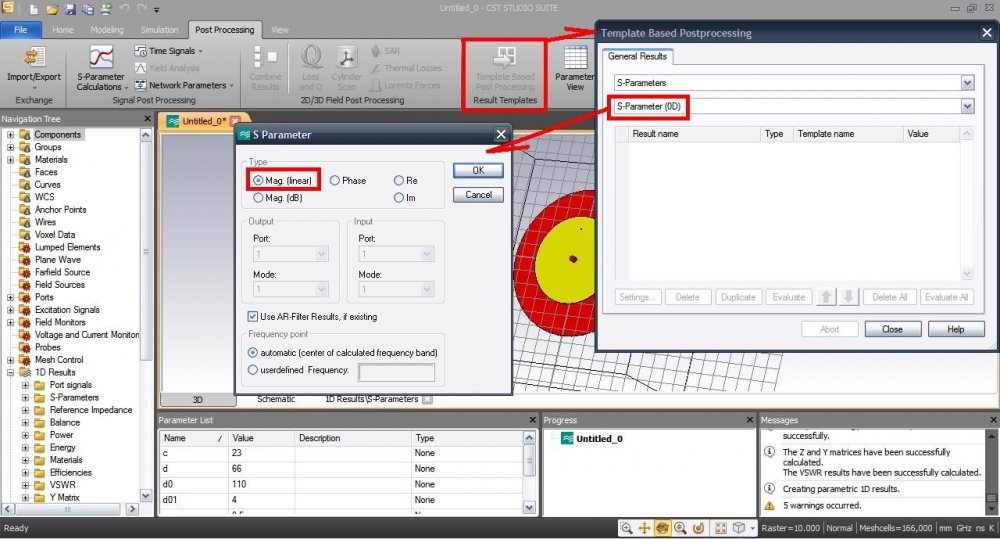
Task: Toggle Use AR-Filter Results checkbox
Action: point(253,316)
